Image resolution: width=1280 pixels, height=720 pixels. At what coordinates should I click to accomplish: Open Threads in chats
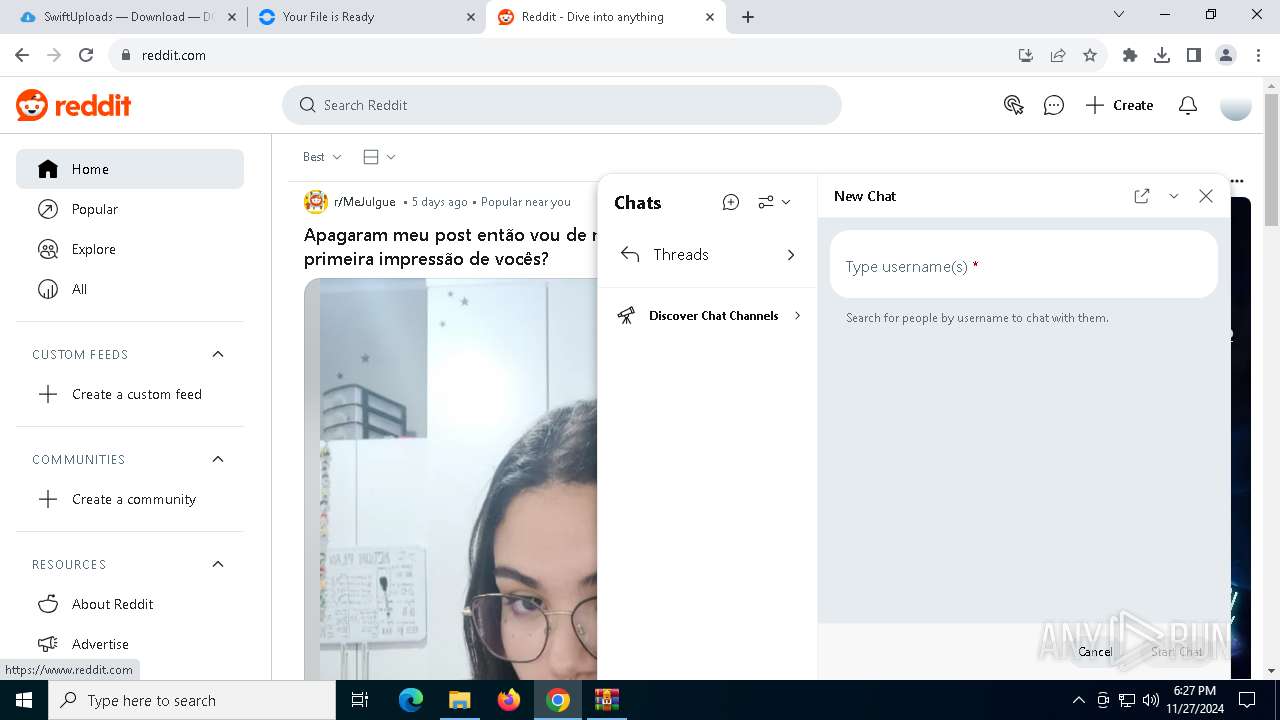point(708,255)
